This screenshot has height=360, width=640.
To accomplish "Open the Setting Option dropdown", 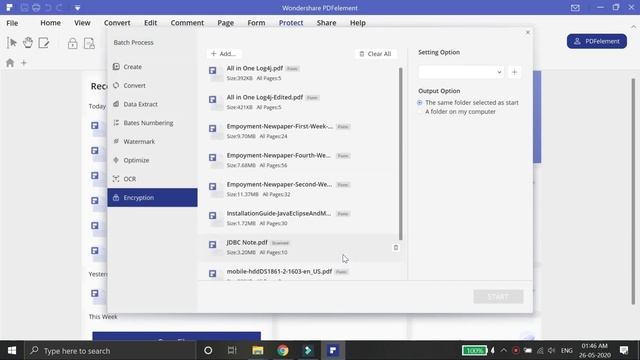I will pos(461,72).
